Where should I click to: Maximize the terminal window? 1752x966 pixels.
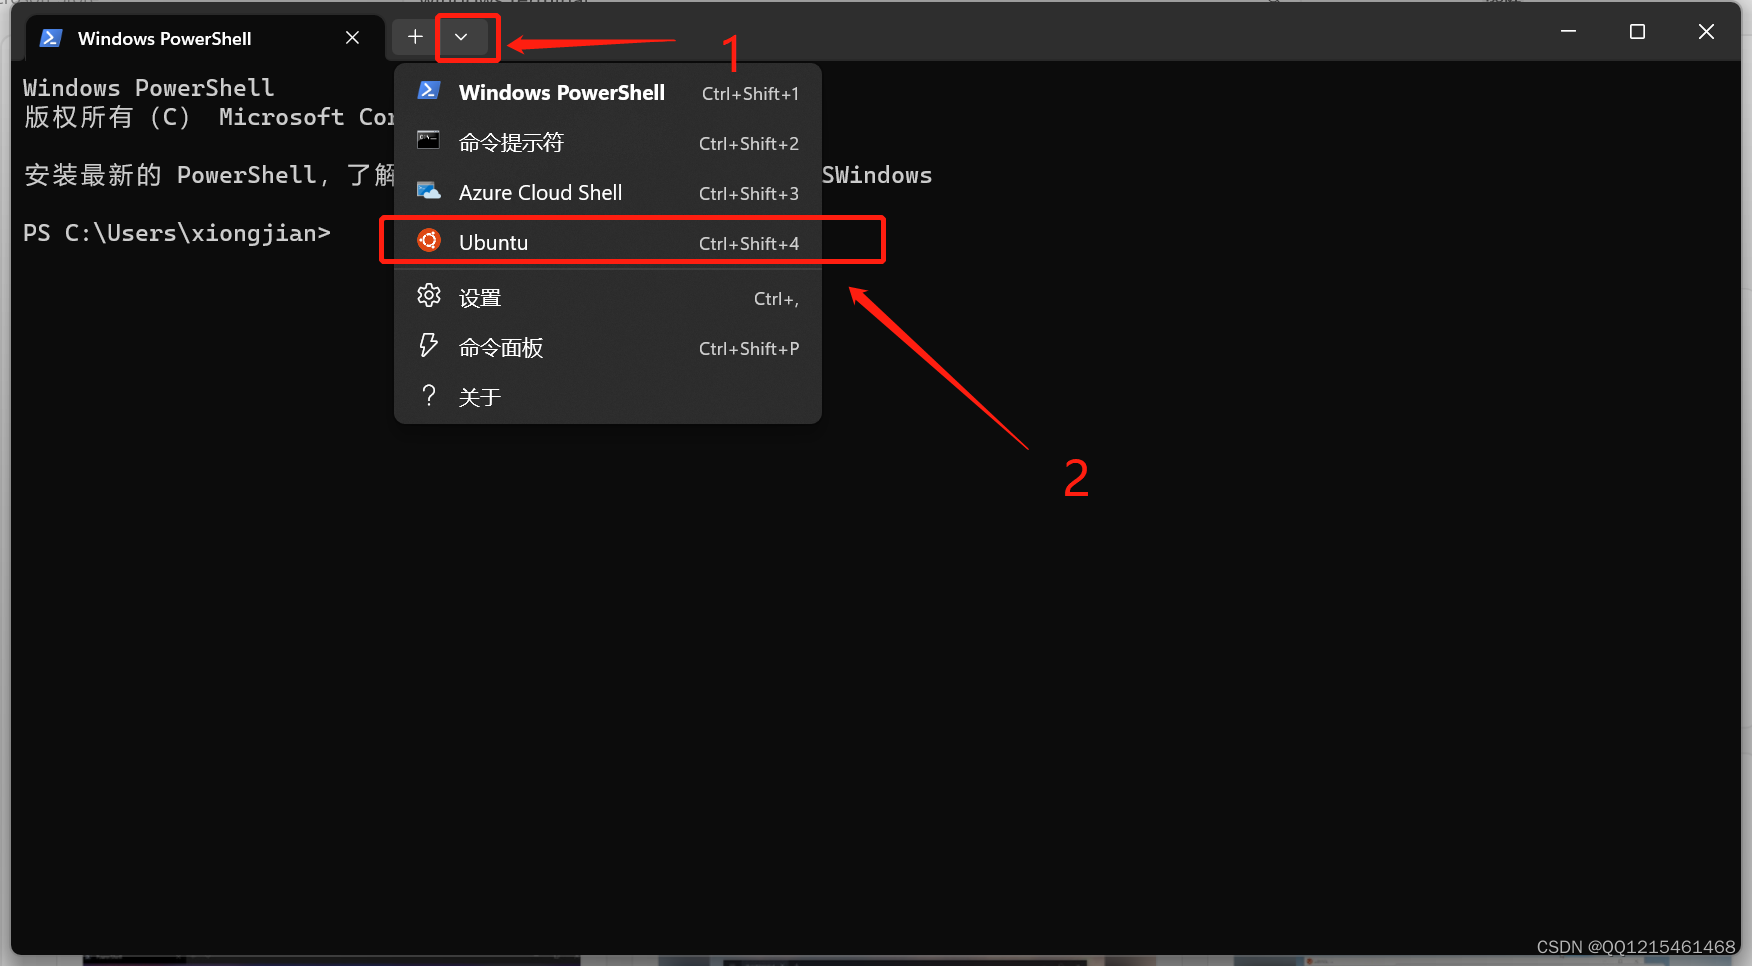(1637, 32)
